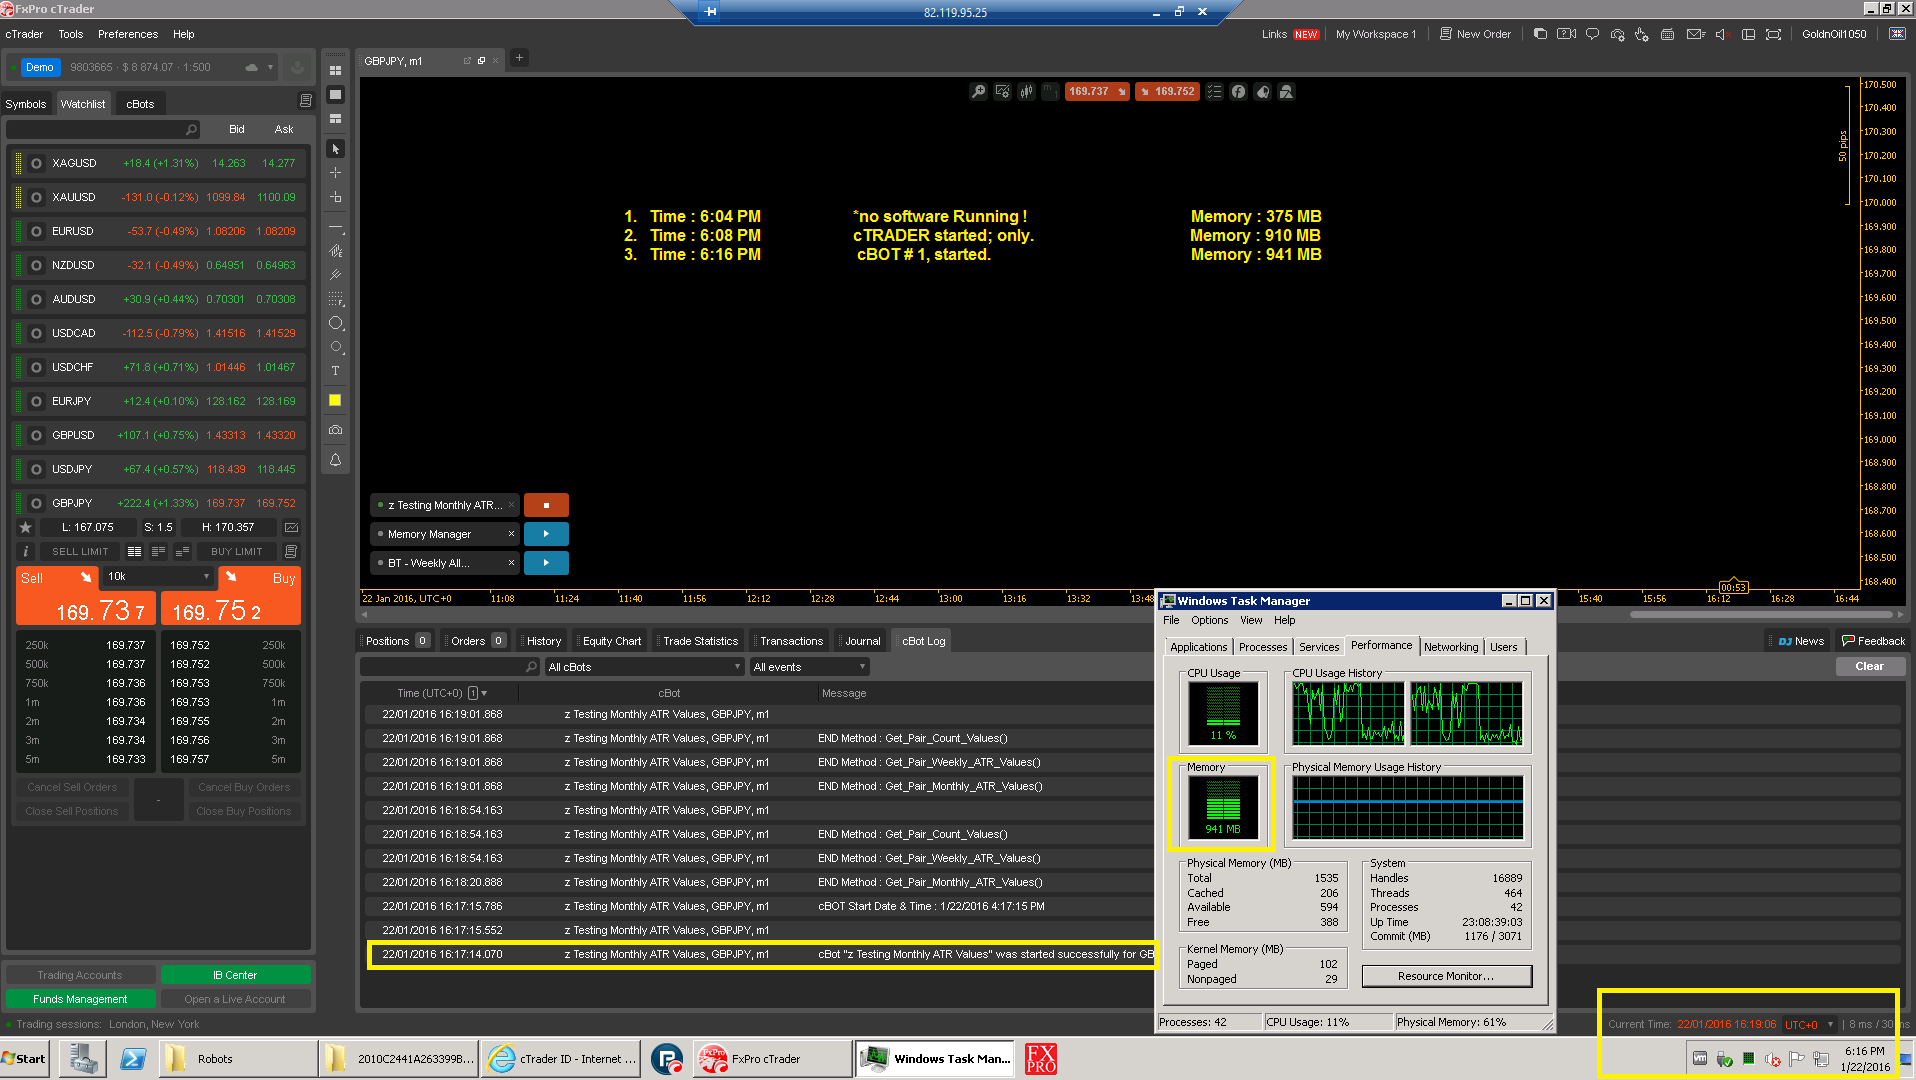Start the BT - Weekly All cBot
This screenshot has width=1916, height=1080.
546,563
